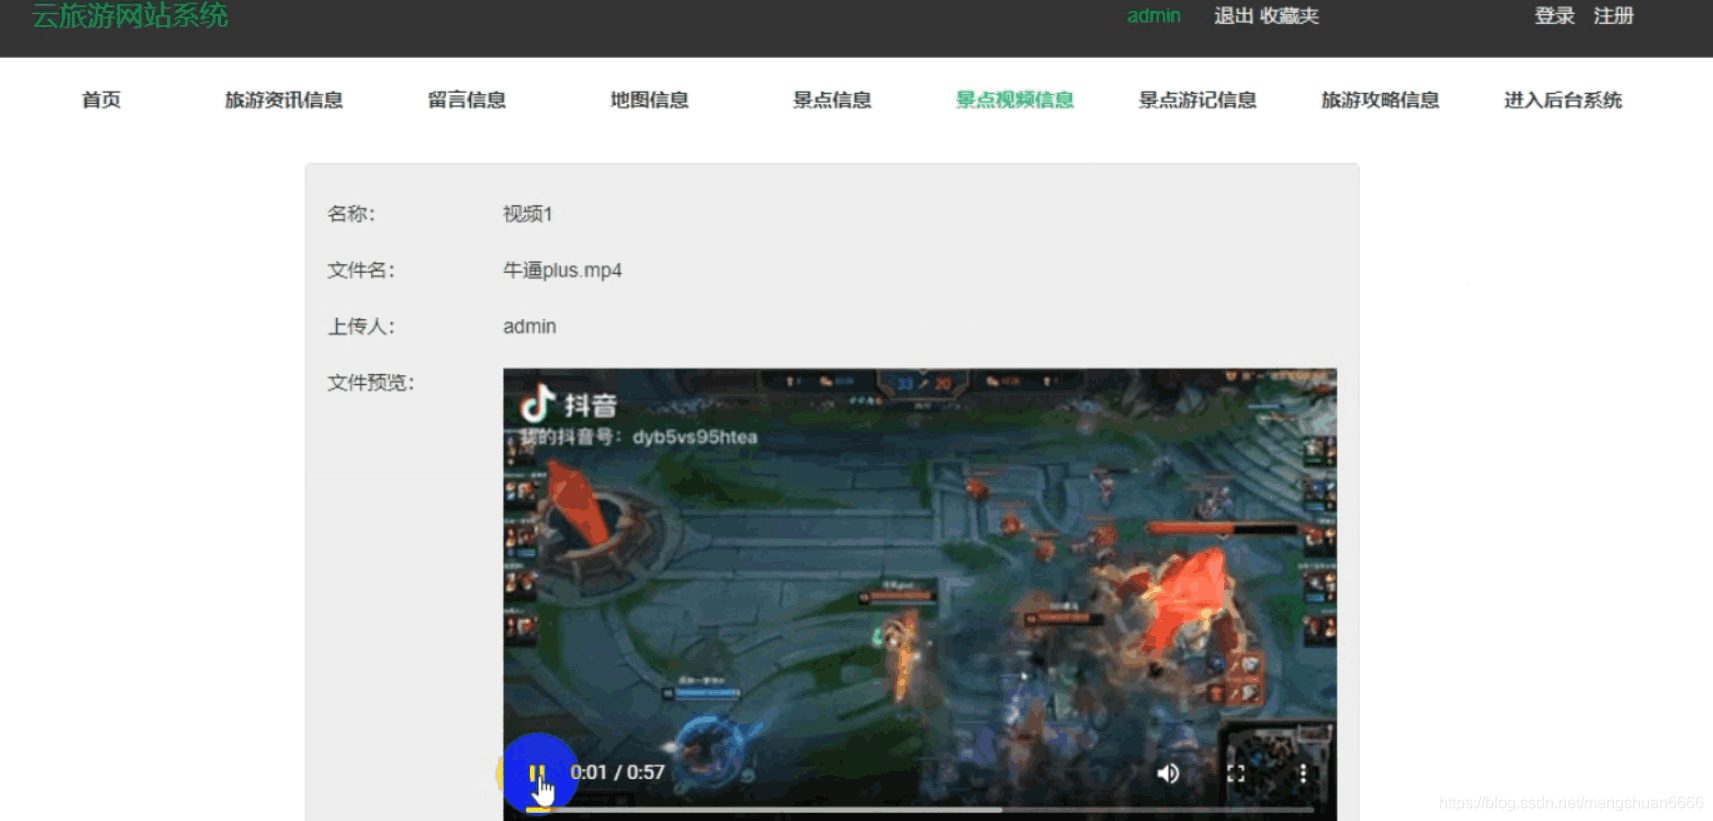
Task: Click the file name 牛逼plus.mp4
Action: (x=562, y=270)
